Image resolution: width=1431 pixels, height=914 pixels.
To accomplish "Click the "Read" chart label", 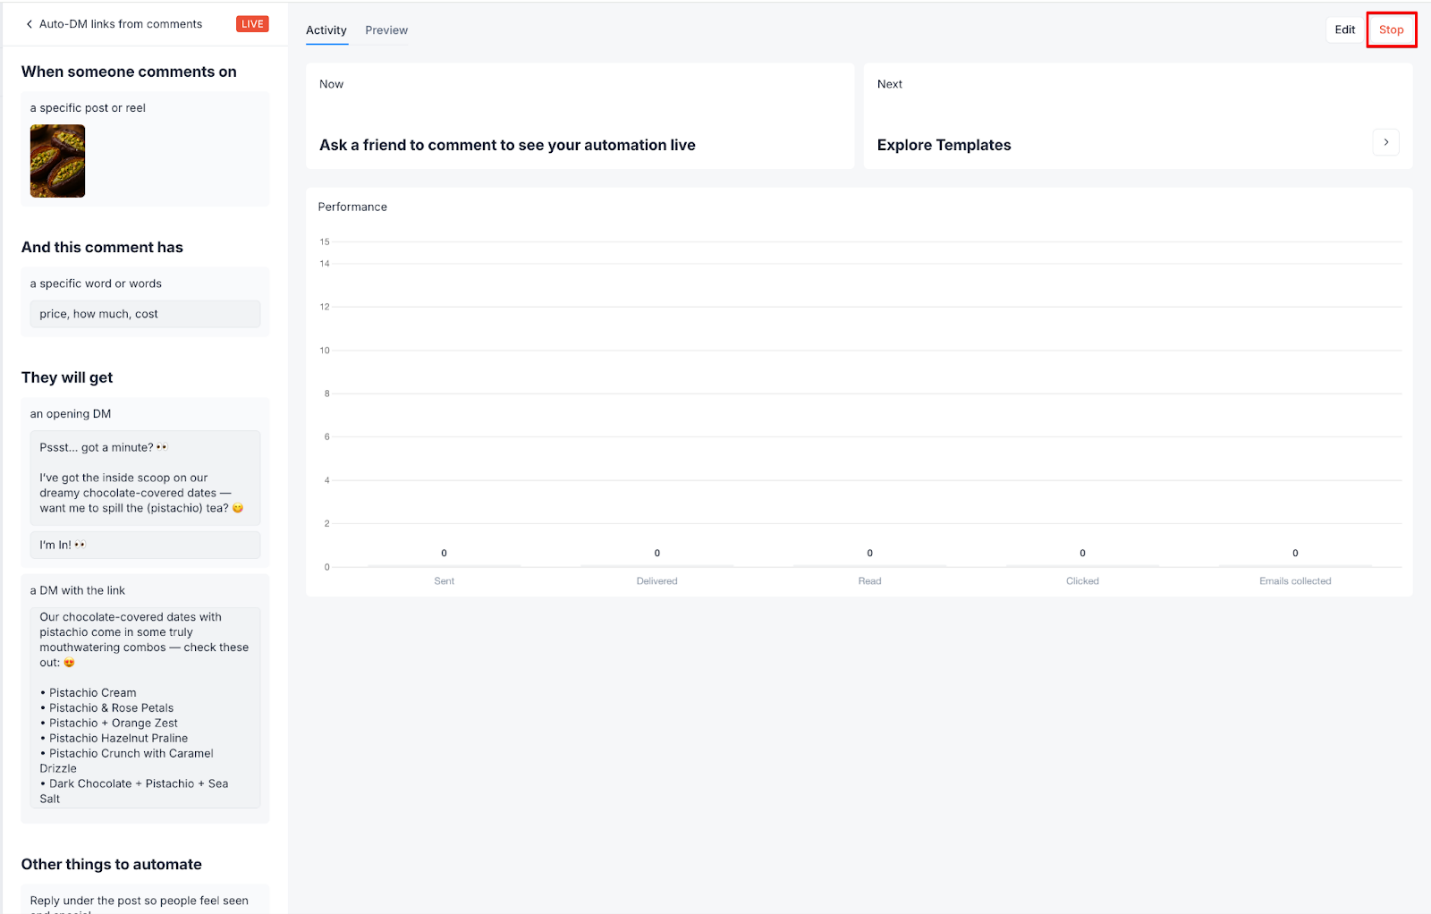I will tap(870, 581).
